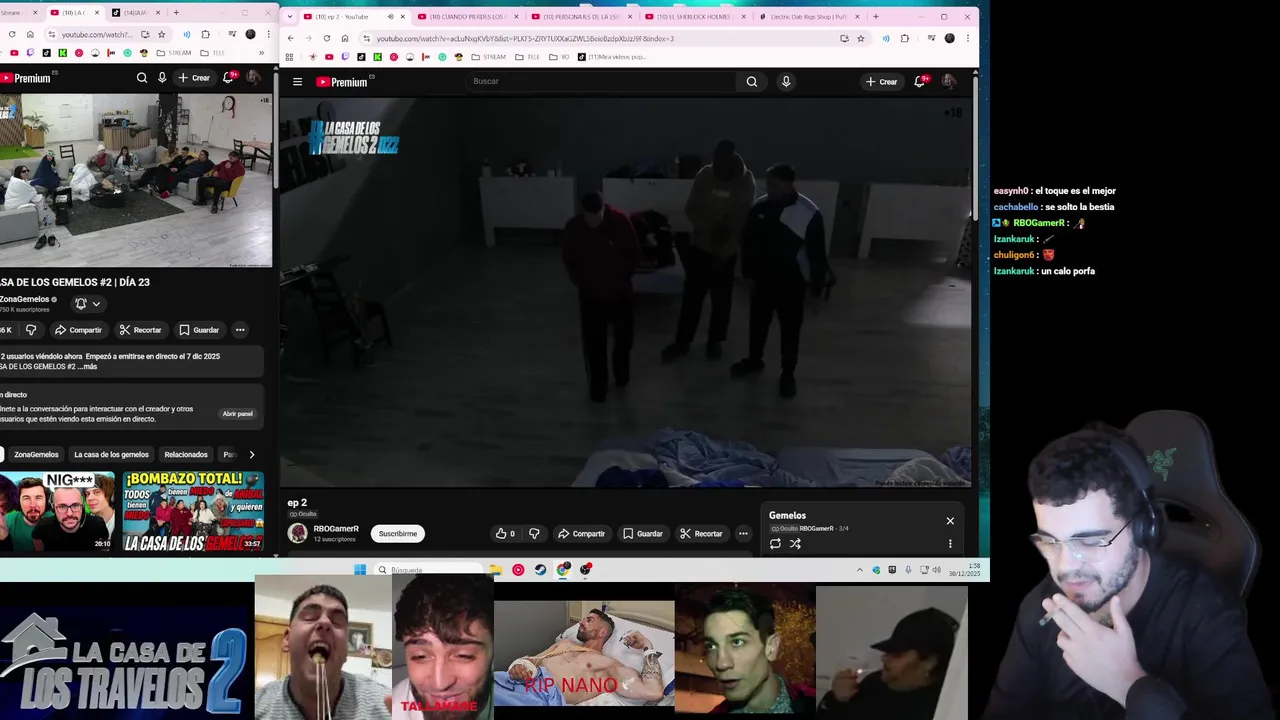Open notifications bell in right YouTube window
Screen dimensions: 1280x720
(x=920, y=81)
